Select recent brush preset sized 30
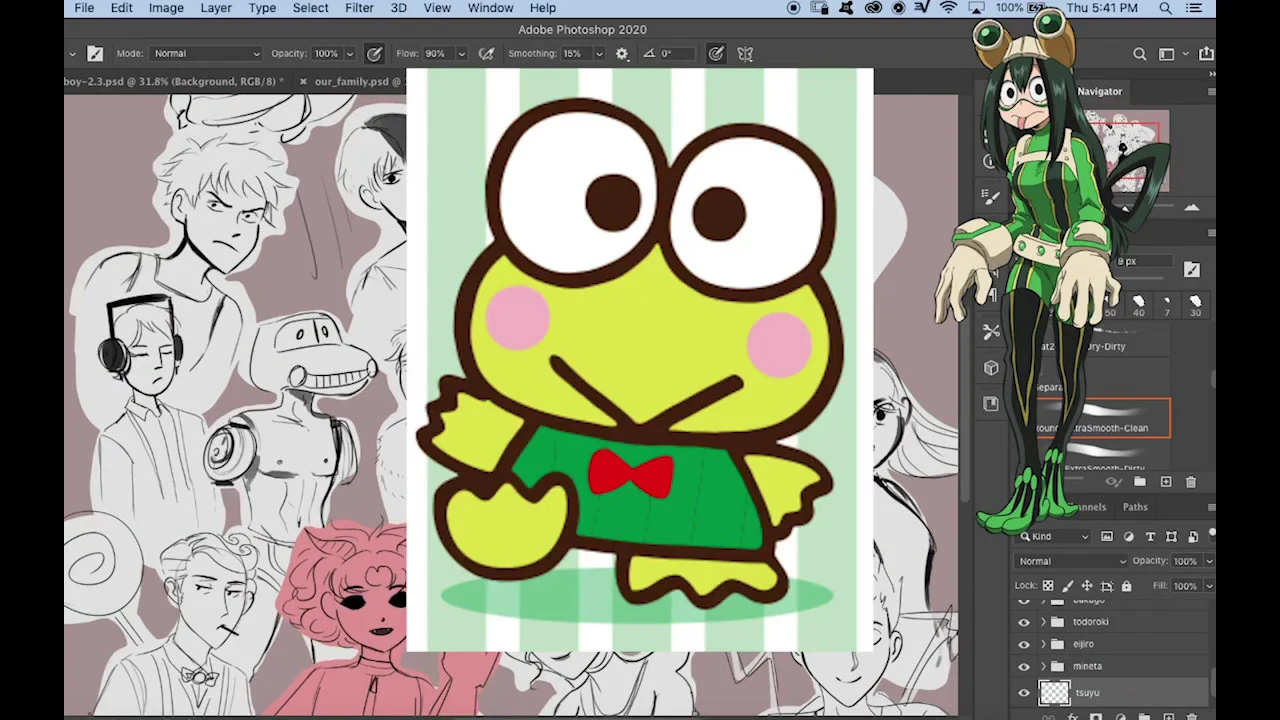This screenshot has width=1280, height=720. (x=1195, y=305)
